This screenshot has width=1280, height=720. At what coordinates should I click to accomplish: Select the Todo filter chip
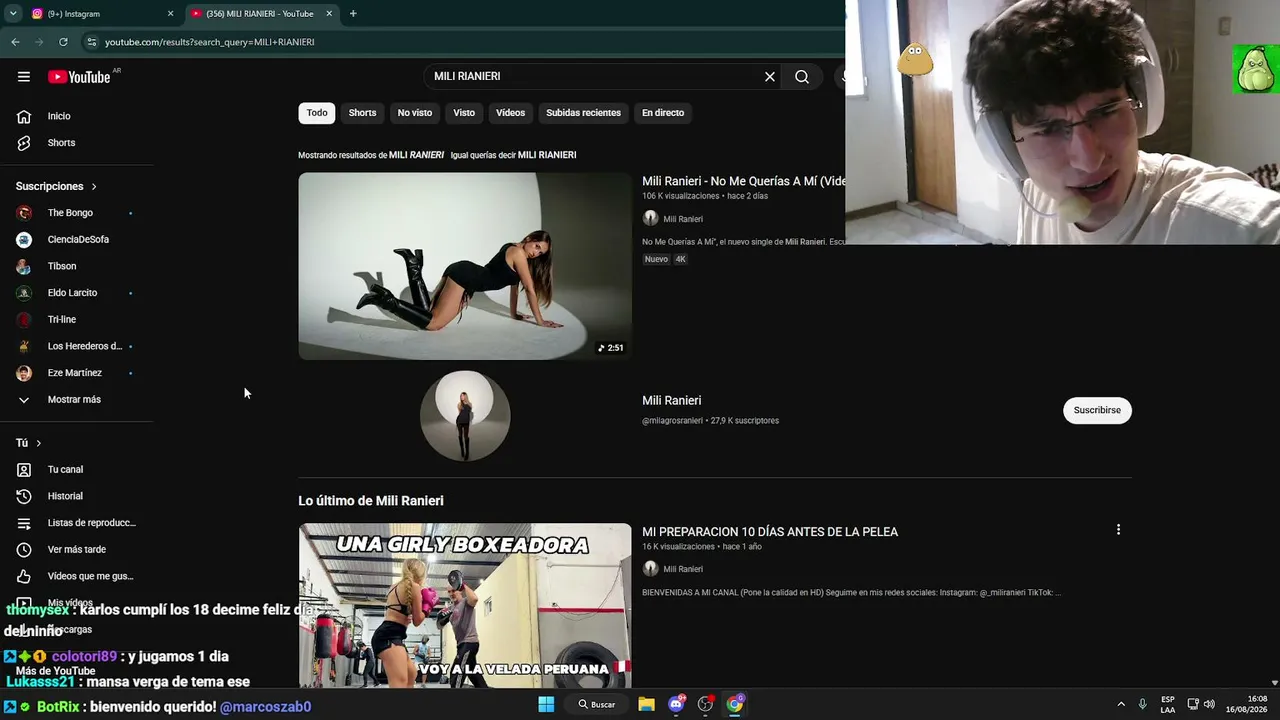pyautogui.click(x=317, y=113)
